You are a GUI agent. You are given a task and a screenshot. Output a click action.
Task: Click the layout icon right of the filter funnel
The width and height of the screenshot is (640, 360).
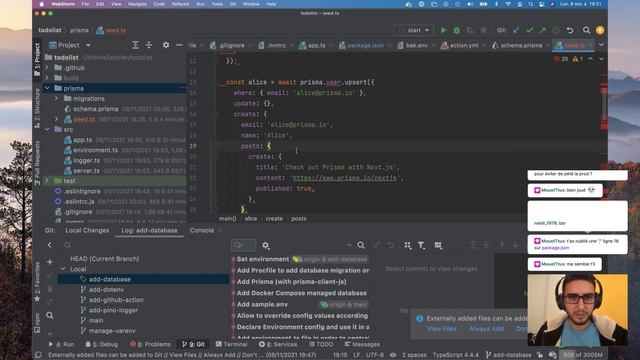coord(438,245)
